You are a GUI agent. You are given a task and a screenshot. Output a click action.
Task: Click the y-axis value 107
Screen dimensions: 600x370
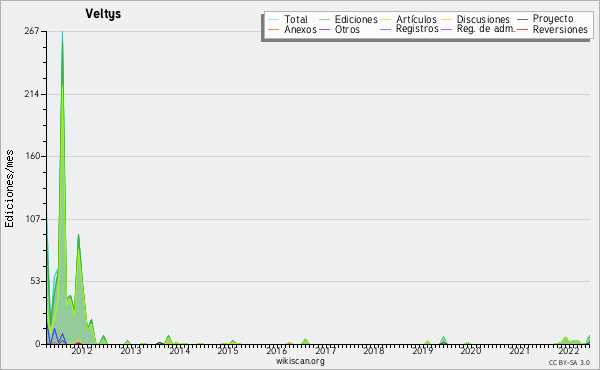(x=32, y=219)
